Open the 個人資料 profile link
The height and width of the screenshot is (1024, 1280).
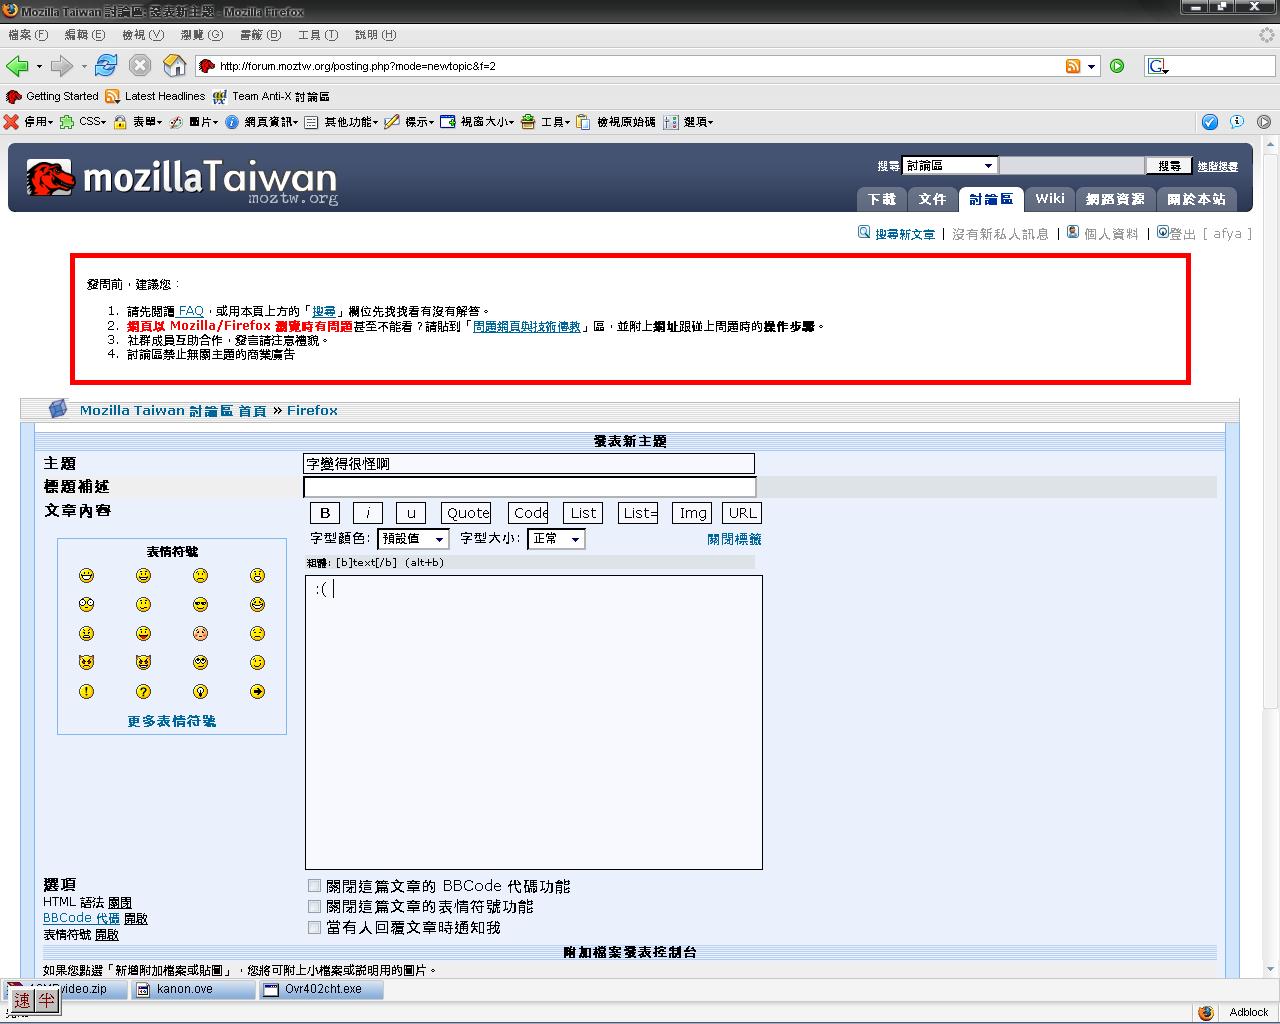point(1103,234)
